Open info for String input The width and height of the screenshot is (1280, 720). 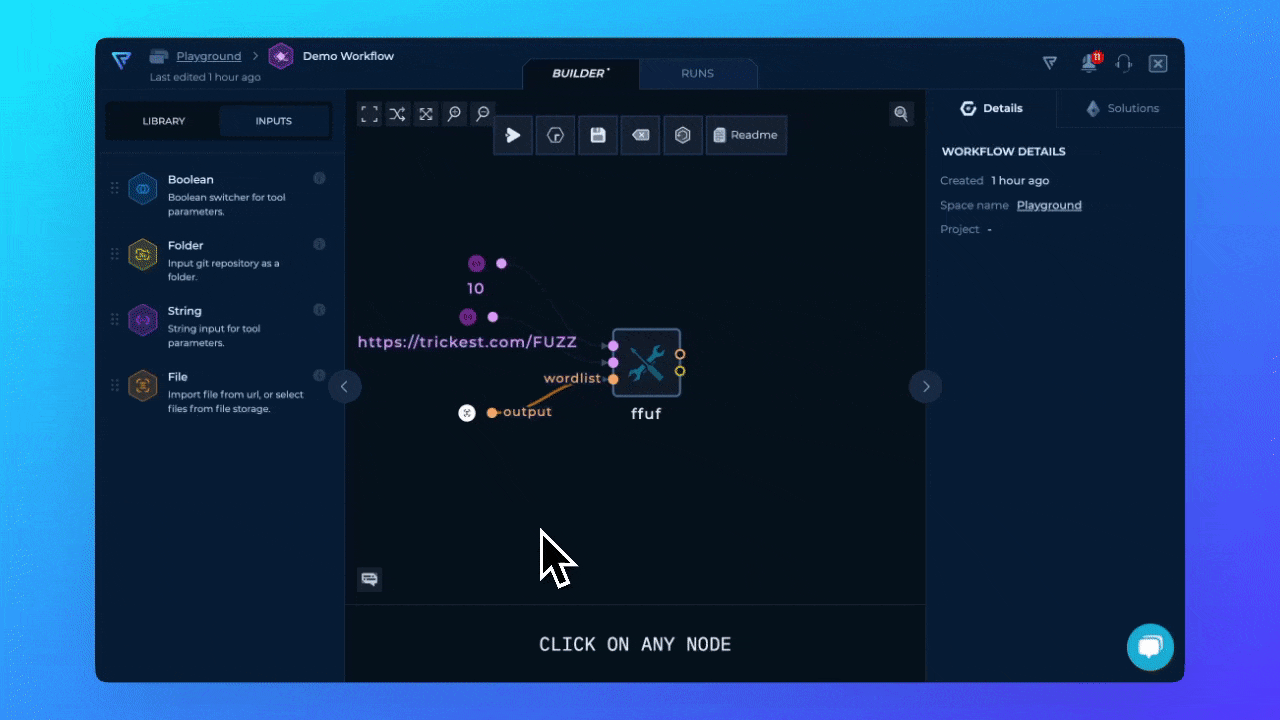point(319,310)
